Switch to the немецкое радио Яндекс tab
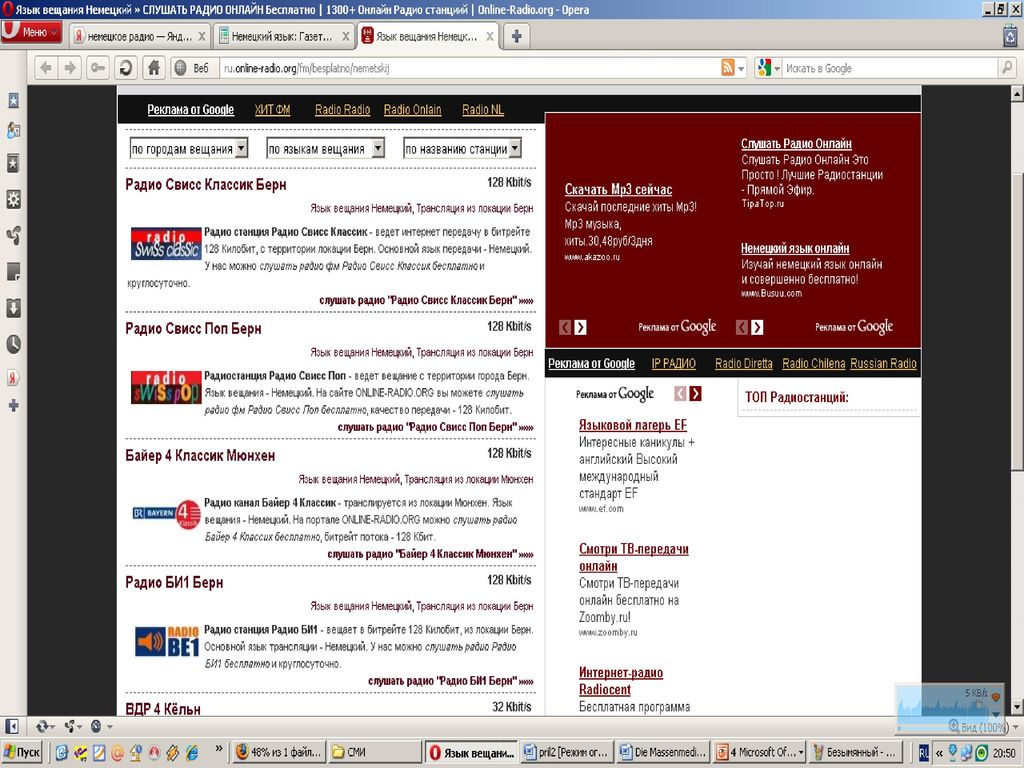The image size is (1024, 768). tap(139, 37)
